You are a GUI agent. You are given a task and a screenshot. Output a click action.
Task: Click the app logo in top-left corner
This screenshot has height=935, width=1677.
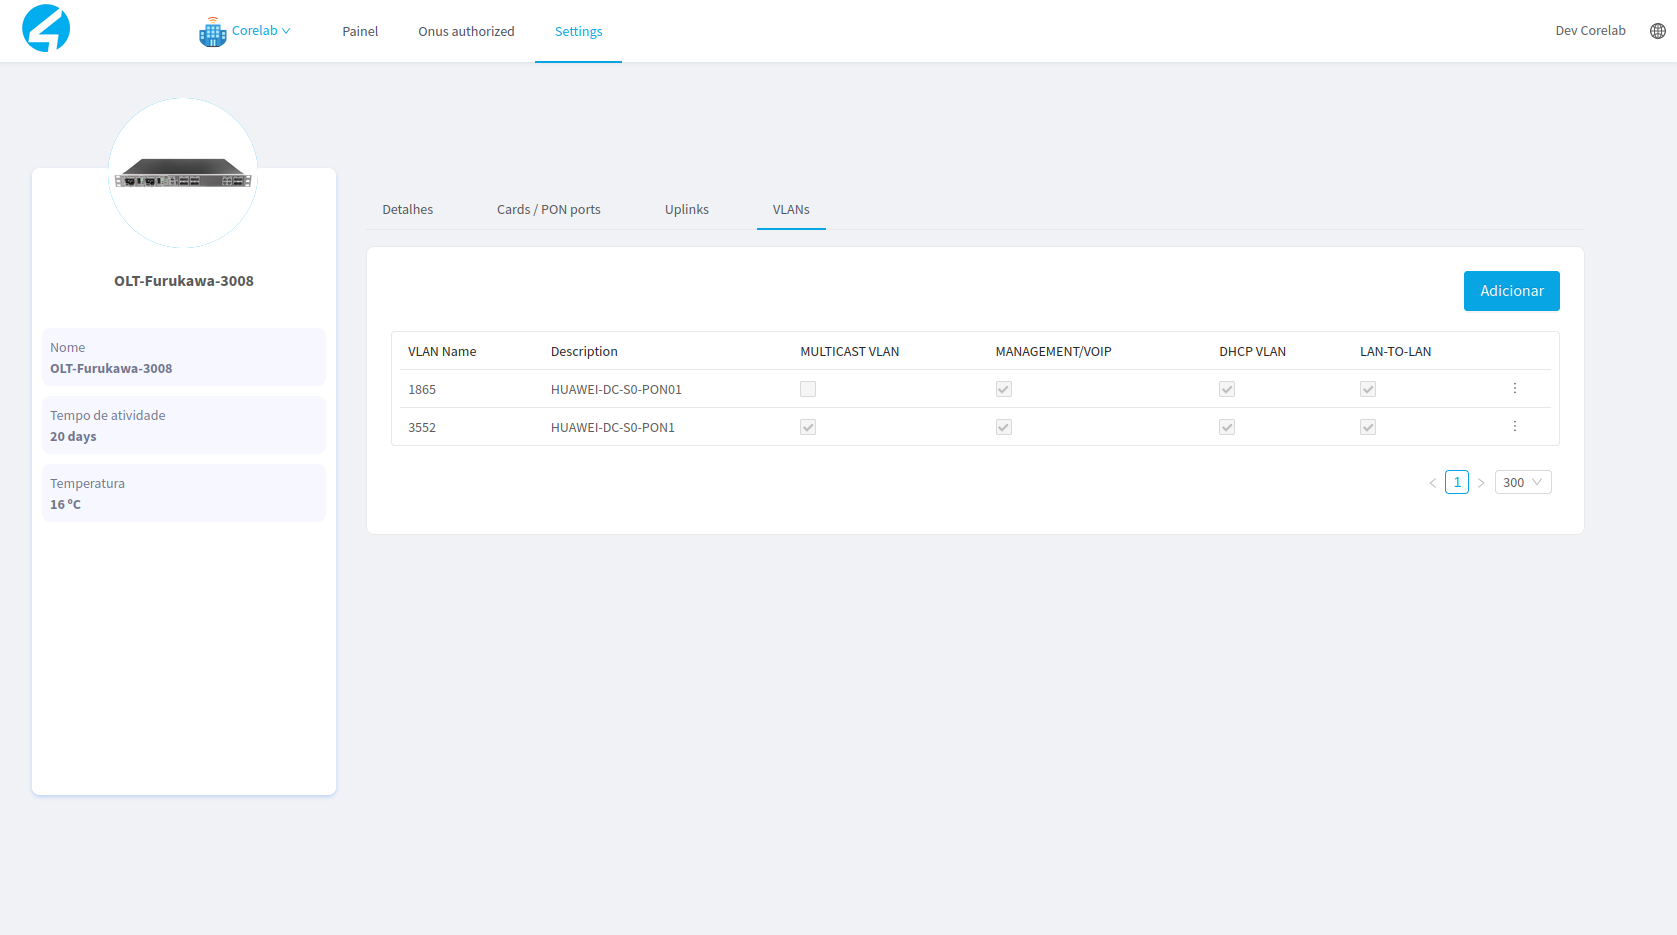point(46,29)
